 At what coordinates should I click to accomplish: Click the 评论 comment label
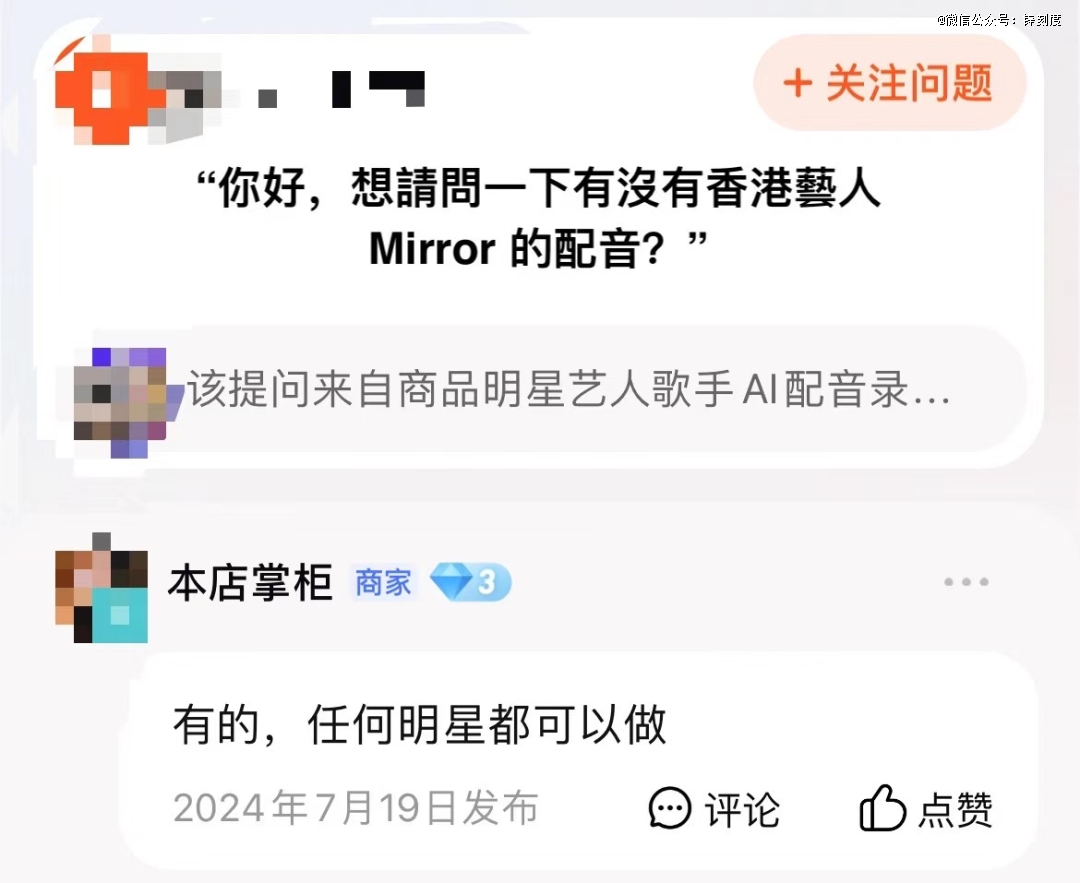click(742, 809)
